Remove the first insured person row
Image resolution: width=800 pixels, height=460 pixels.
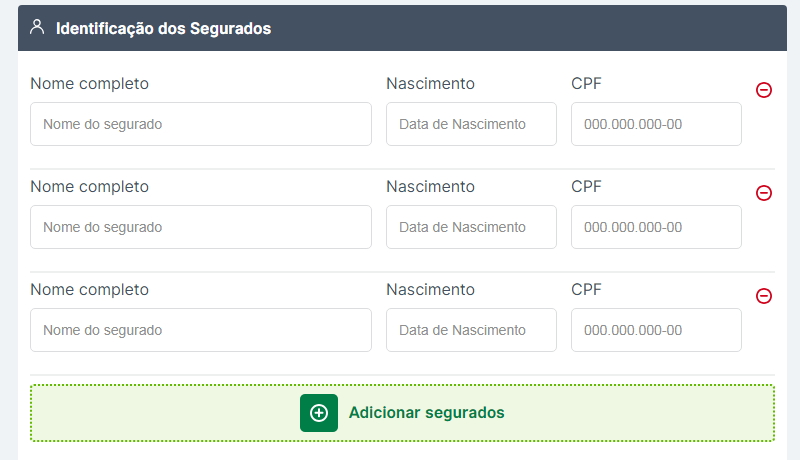tap(764, 90)
